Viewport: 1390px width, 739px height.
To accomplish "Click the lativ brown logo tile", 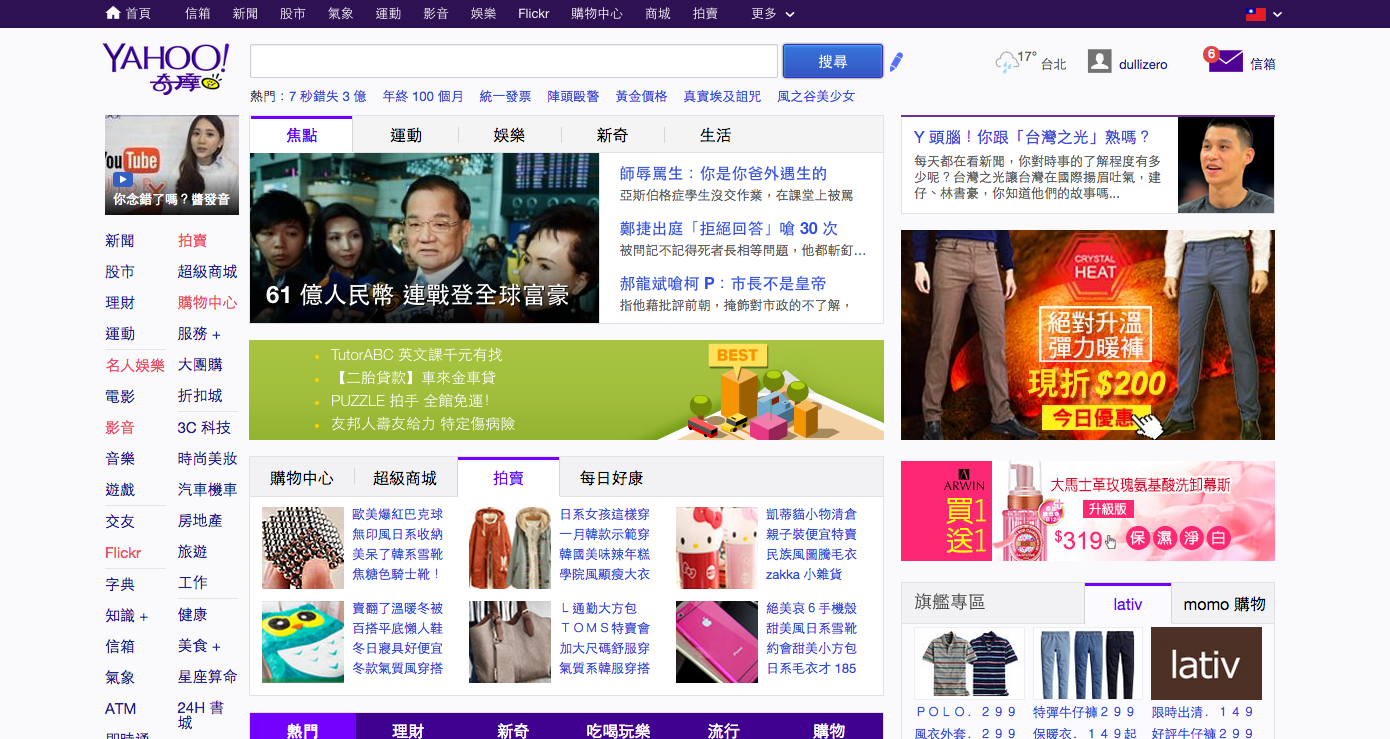I will coord(1206,663).
